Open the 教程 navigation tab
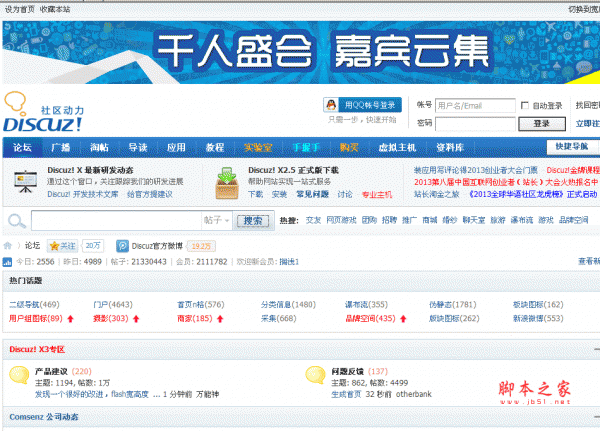The image size is (600, 431). 215,147
